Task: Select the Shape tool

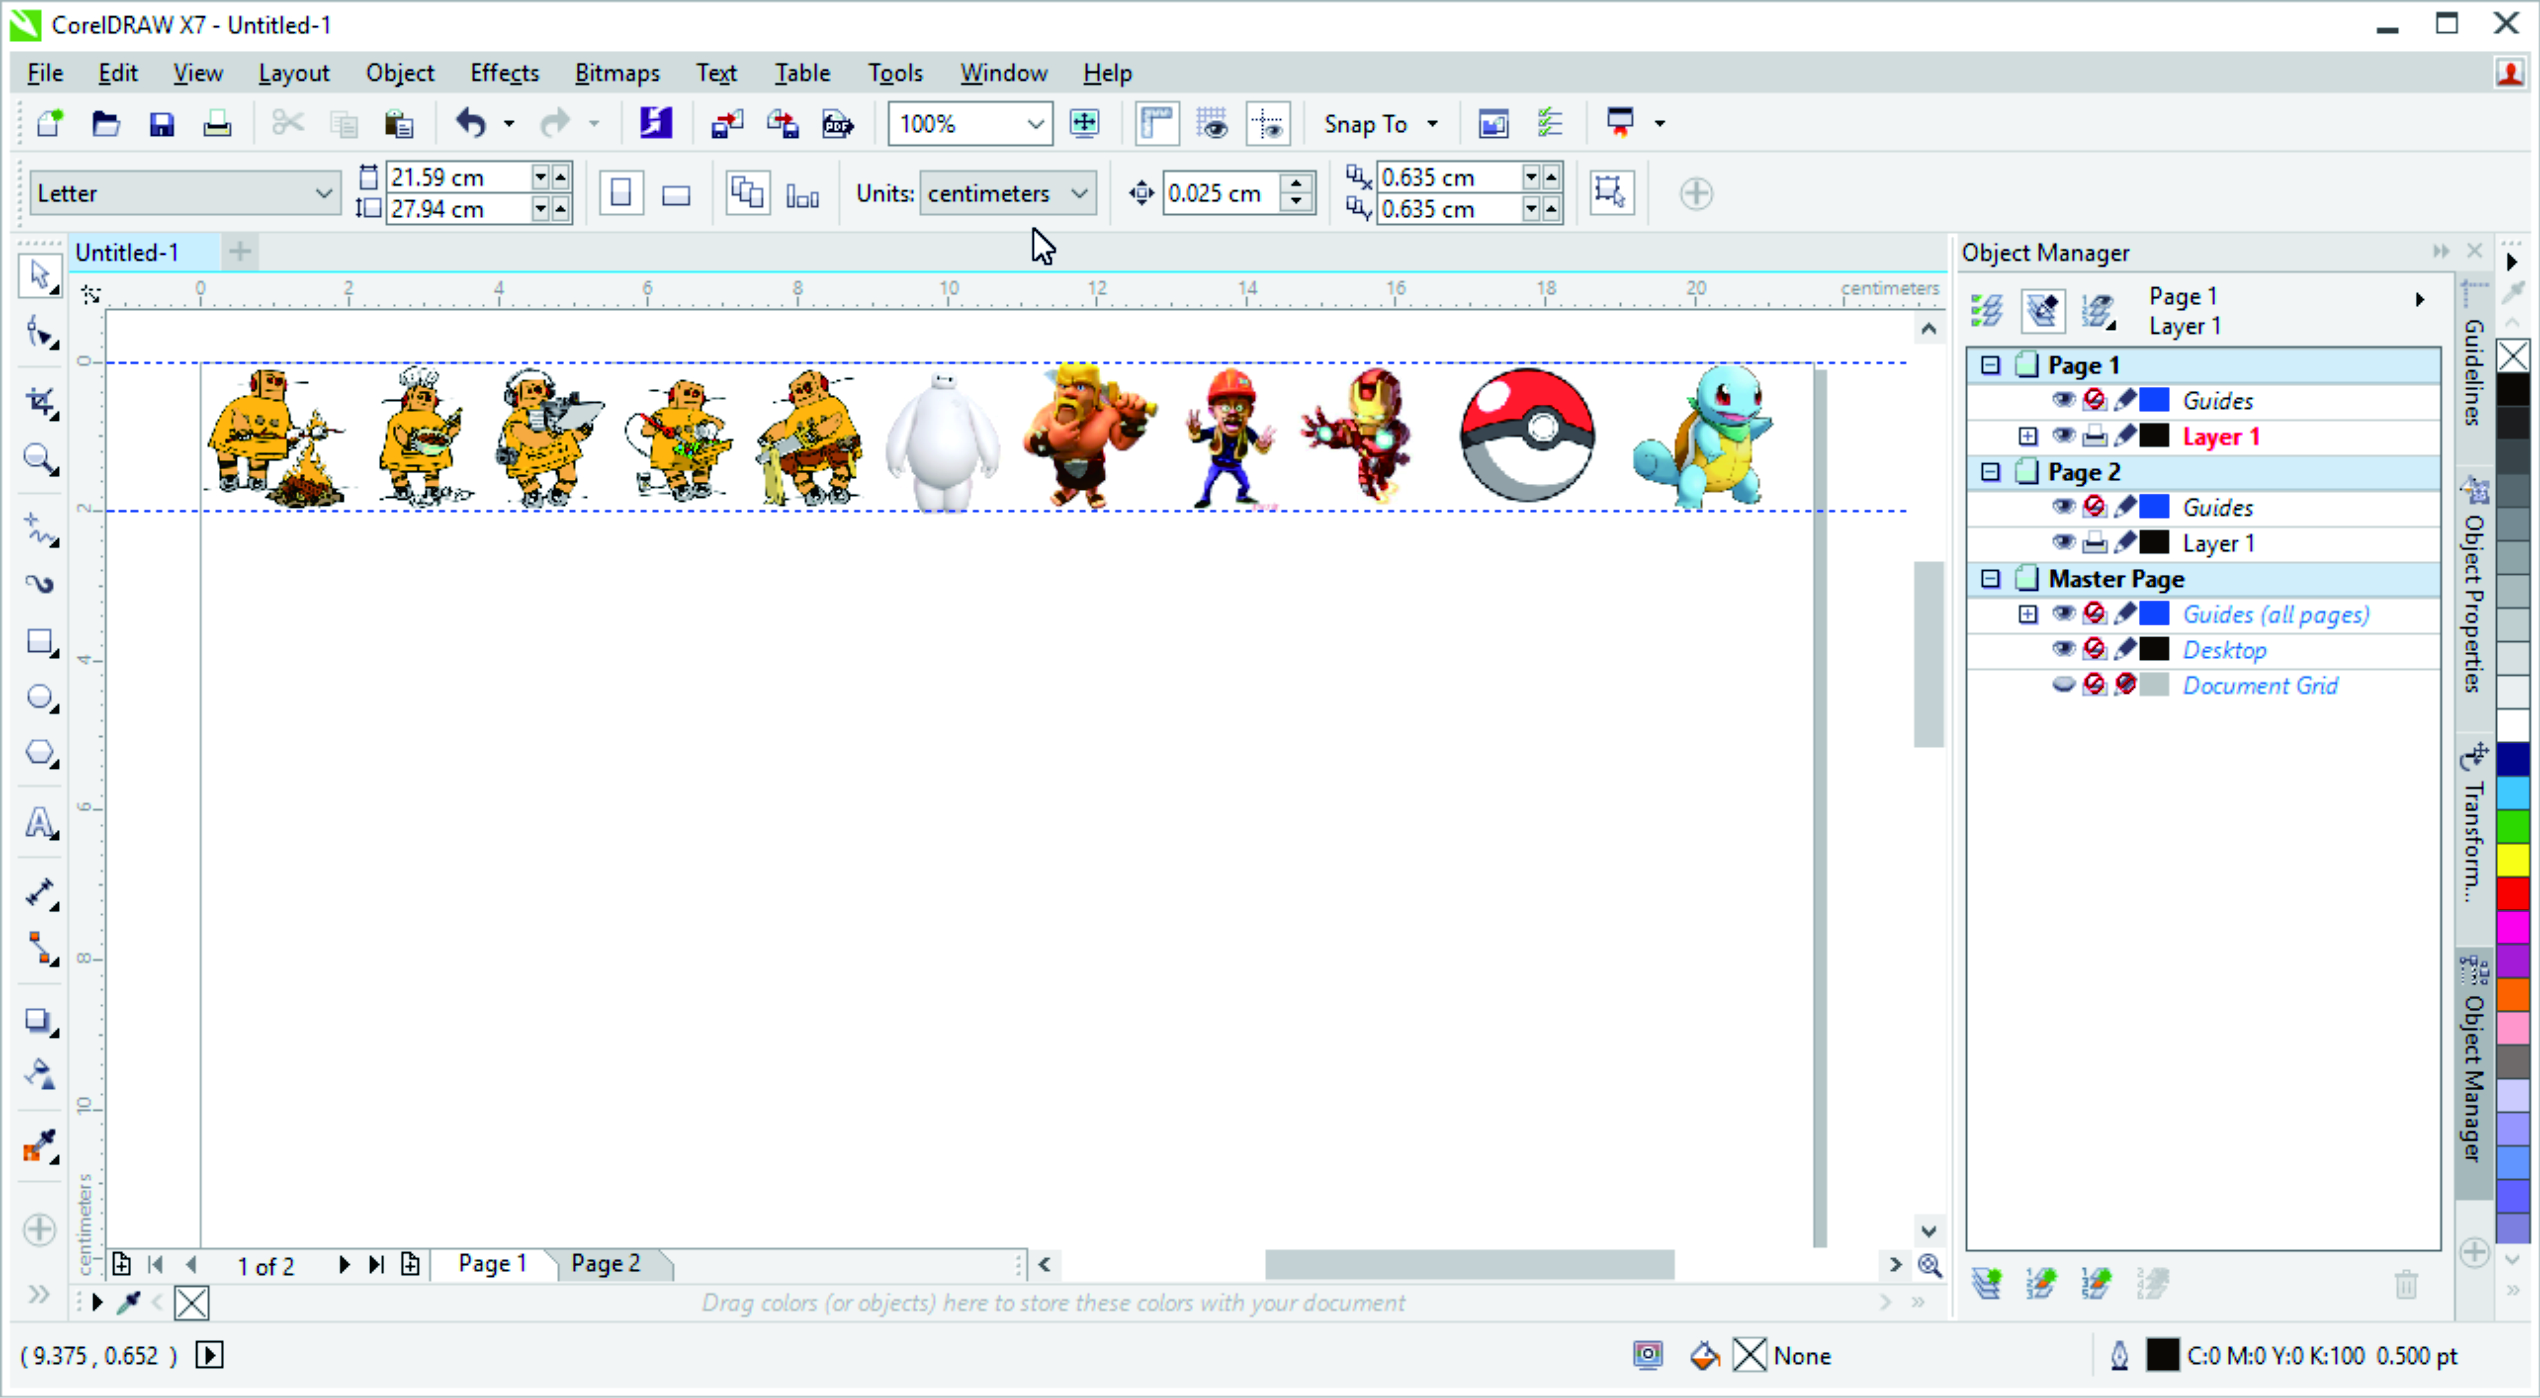Action: pyautogui.click(x=40, y=333)
